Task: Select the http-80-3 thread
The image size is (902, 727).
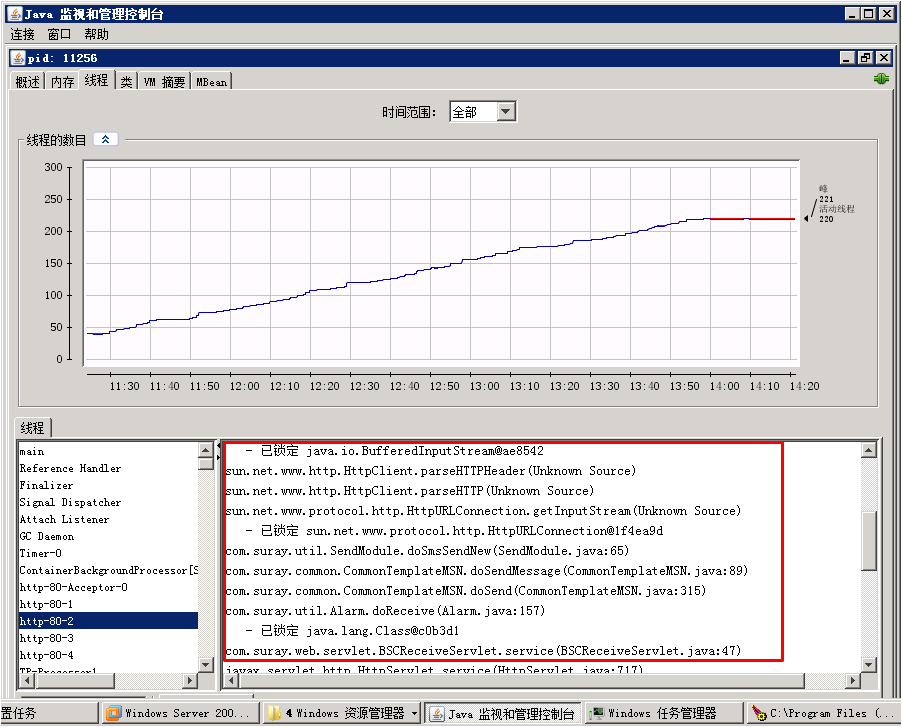Action: (108, 638)
